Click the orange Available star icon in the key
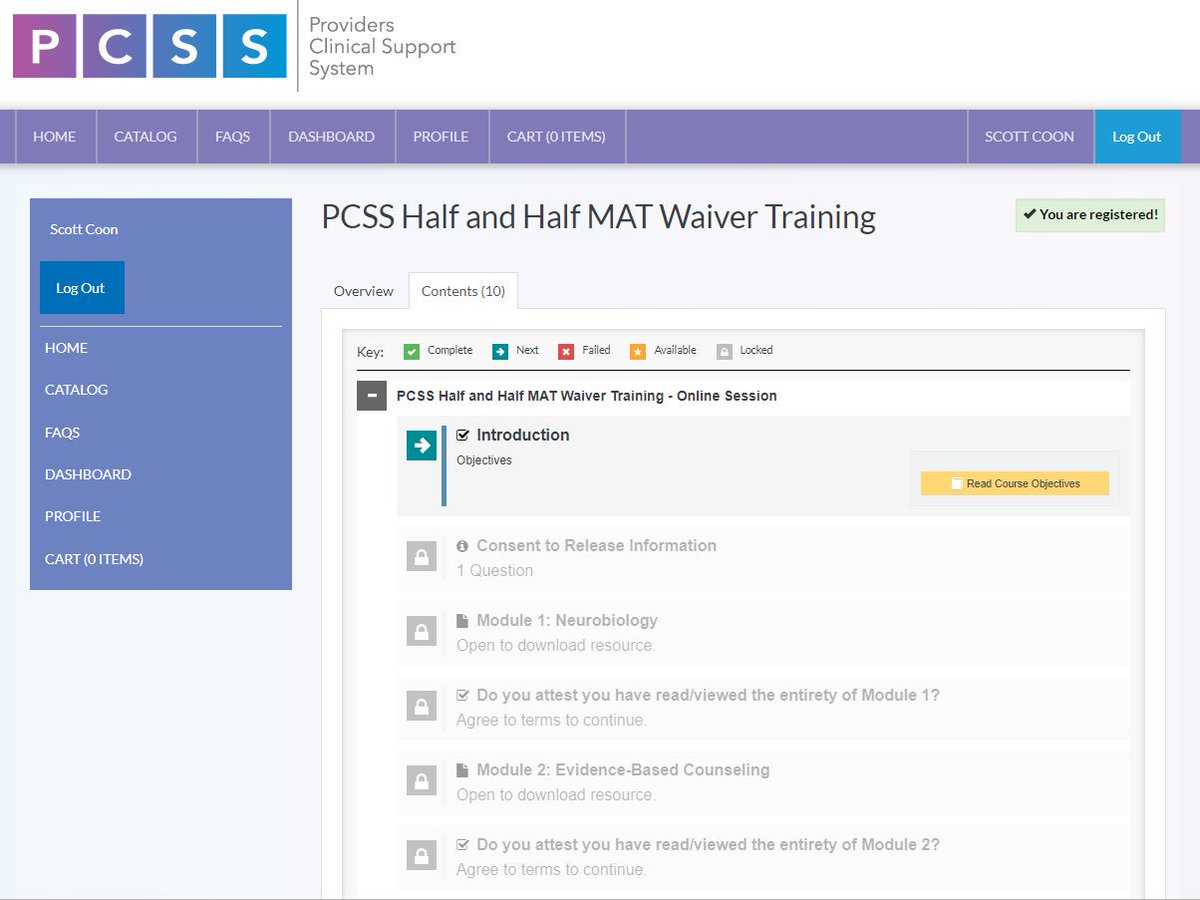Screen dimensions: 1200x900 pos(638,351)
